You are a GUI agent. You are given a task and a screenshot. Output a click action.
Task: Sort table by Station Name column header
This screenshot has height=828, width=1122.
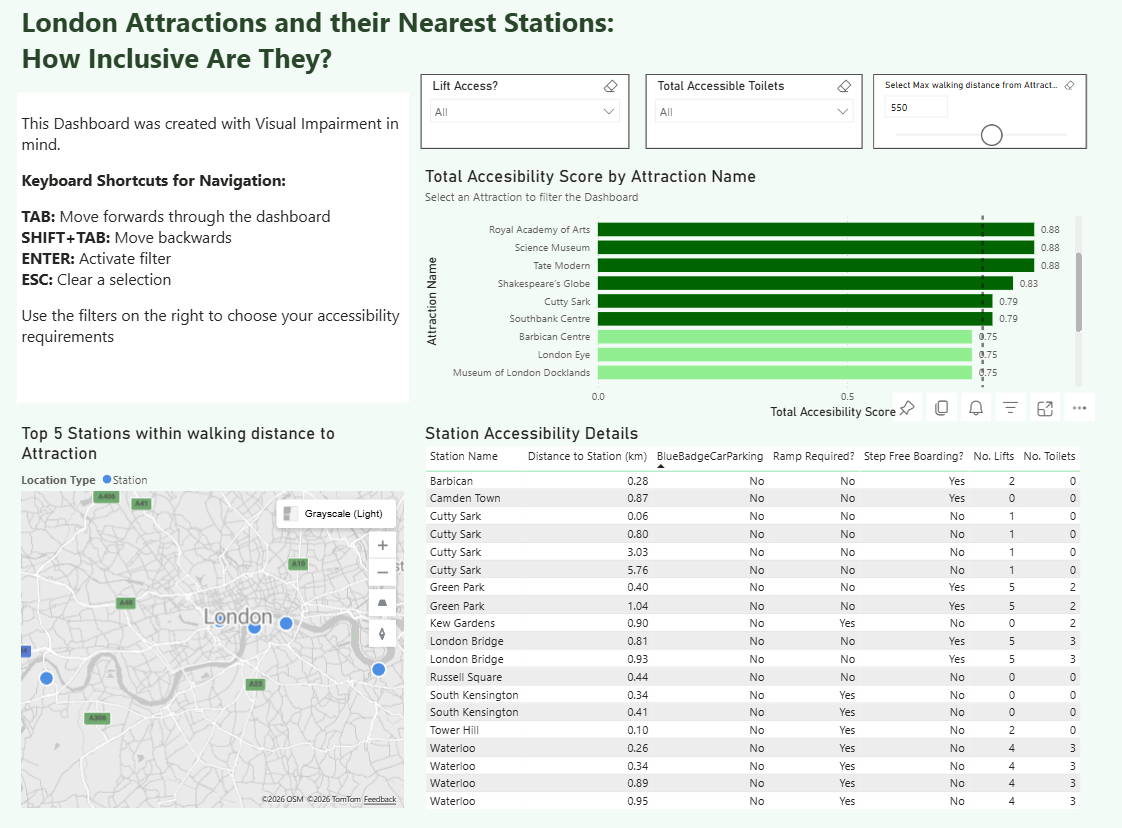tap(463, 457)
